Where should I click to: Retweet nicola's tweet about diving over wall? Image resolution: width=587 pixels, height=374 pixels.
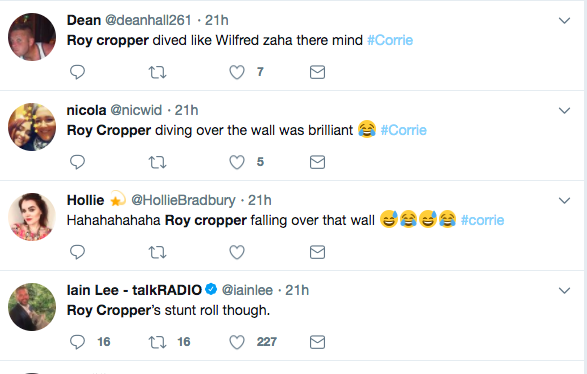pos(157,162)
